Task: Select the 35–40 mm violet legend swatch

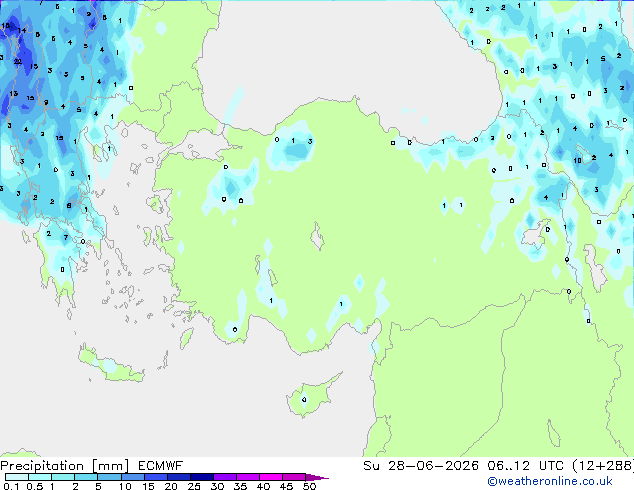Action: [x=247, y=477]
